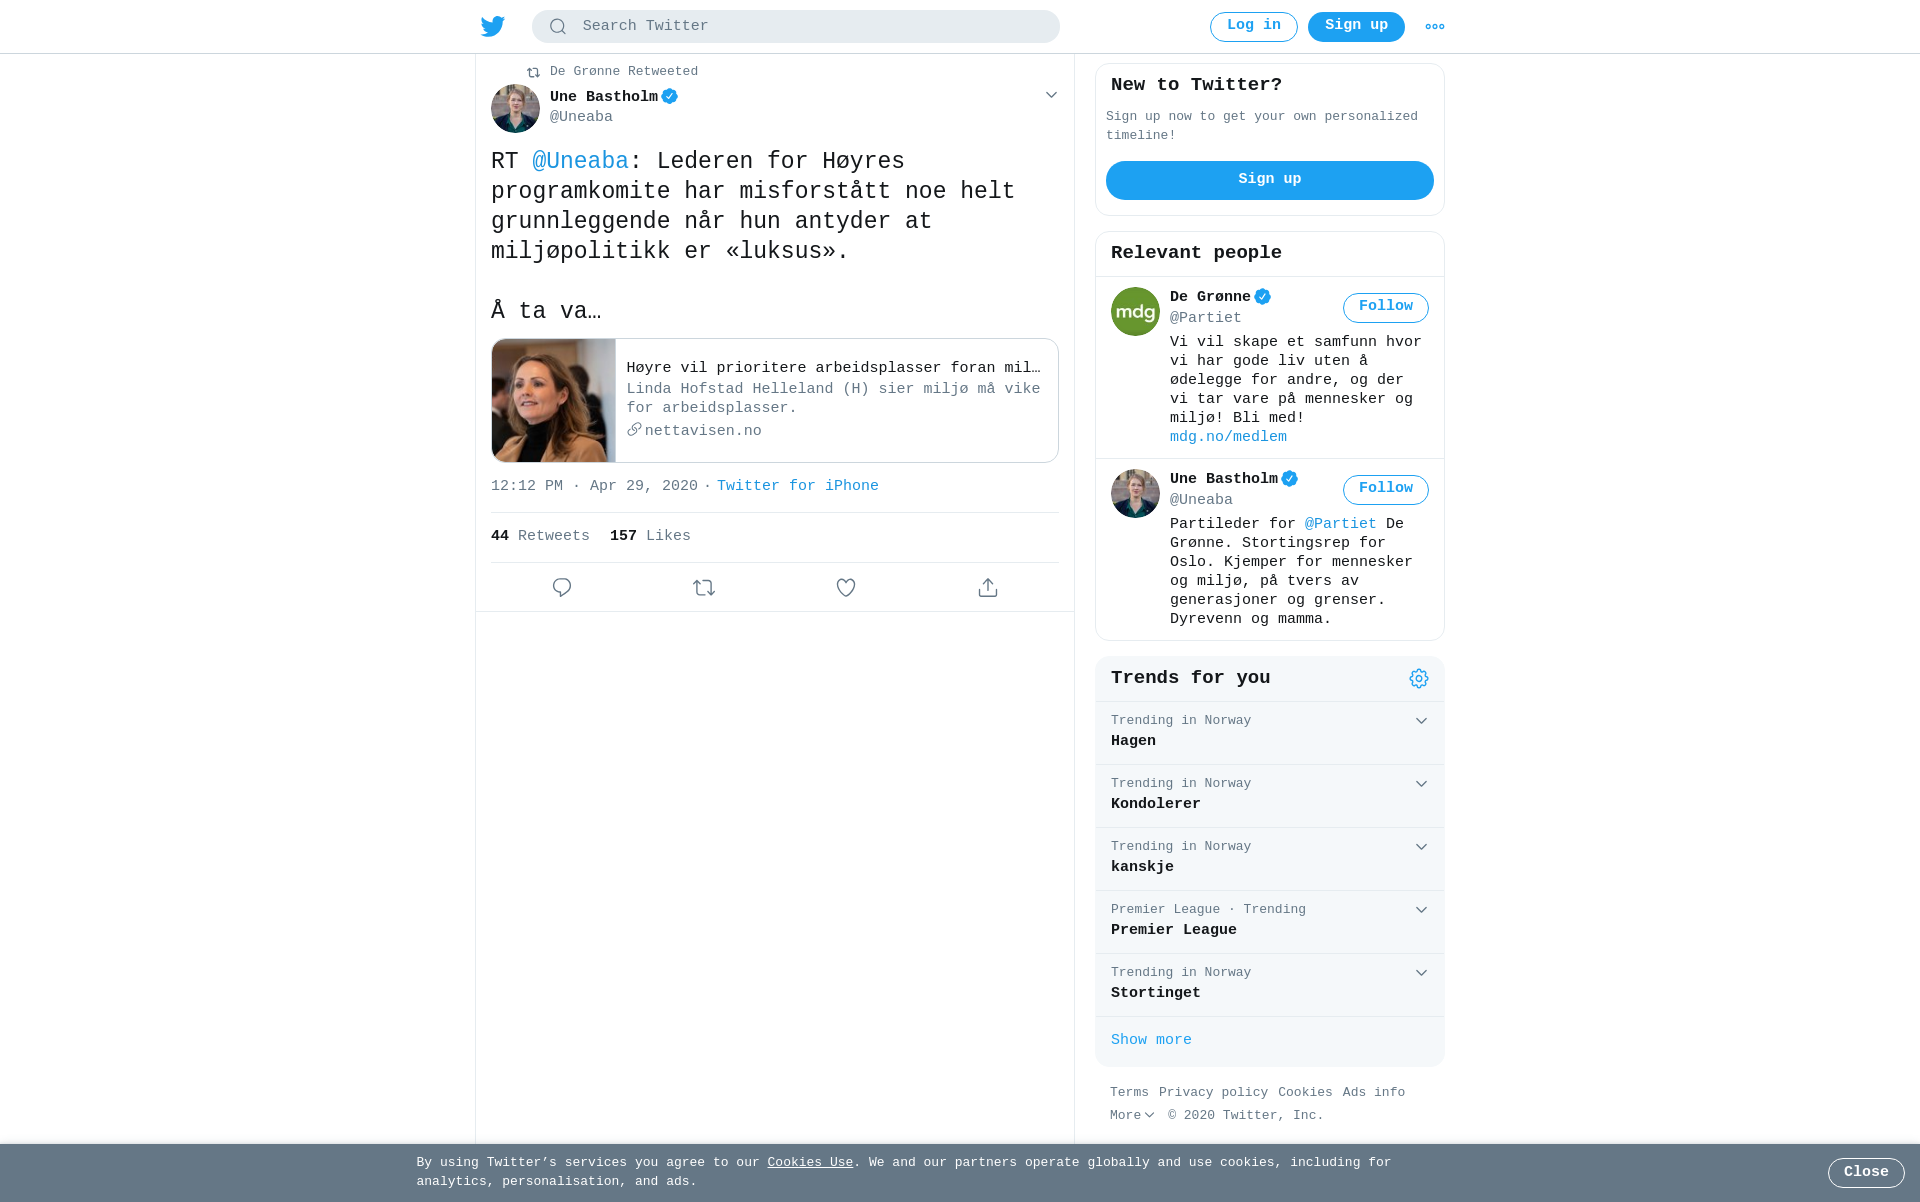Expand options for Stortinget trend
1920x1202 pixels.
pyautogui.click(x=1421, y=973)
